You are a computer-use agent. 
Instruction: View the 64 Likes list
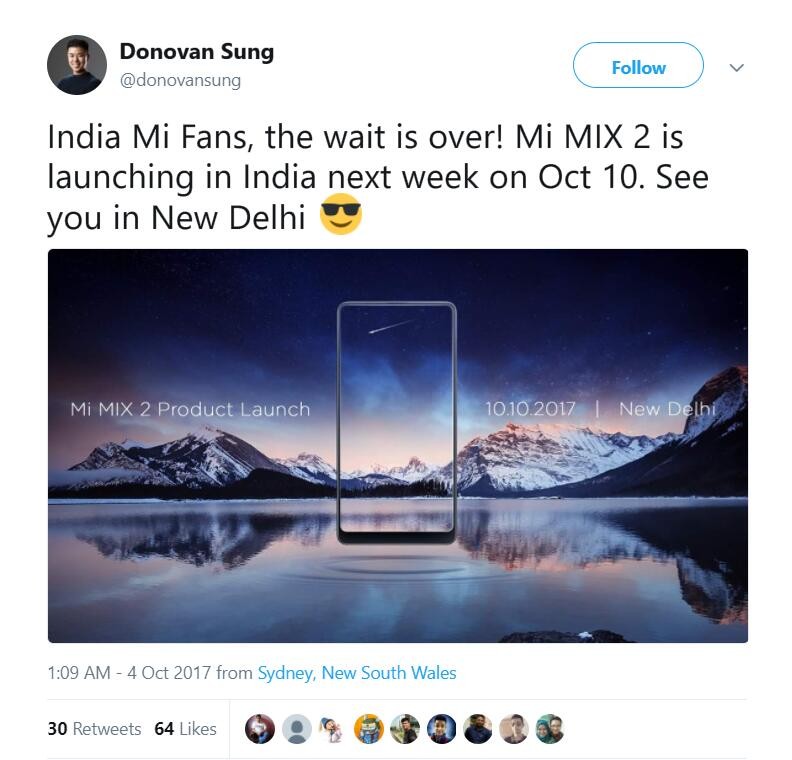point(185,729)
